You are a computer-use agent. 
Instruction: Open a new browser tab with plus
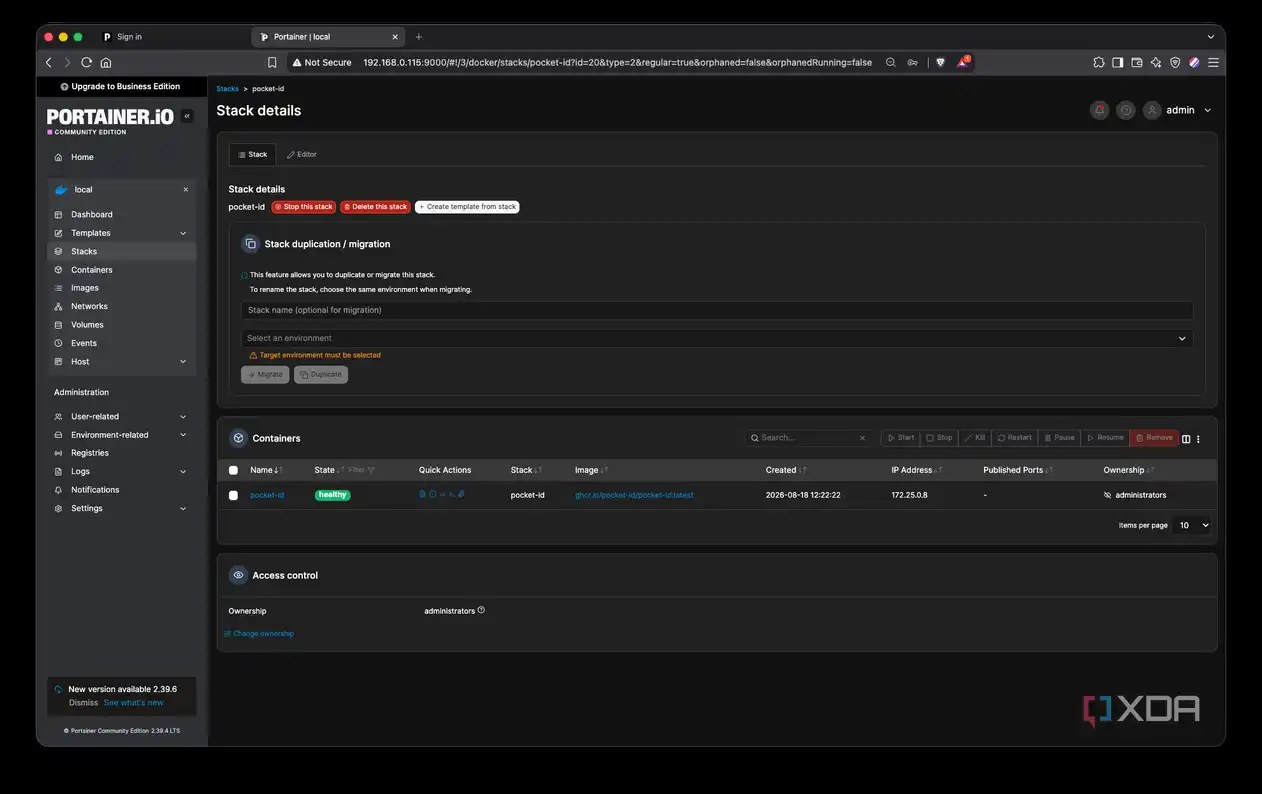pyautogui.click(x=419, y=37)
